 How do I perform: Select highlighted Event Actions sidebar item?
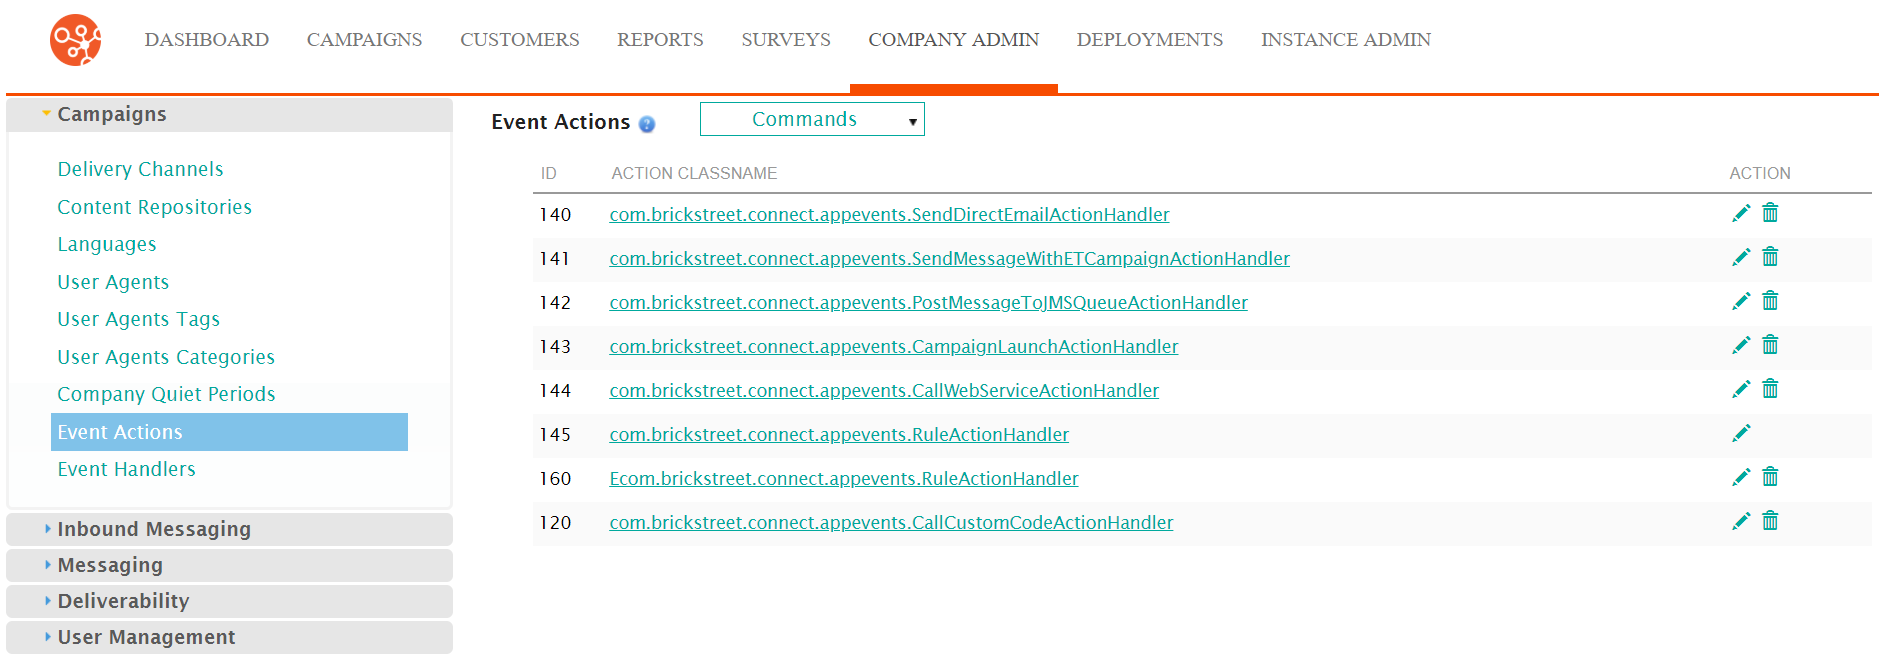(x=229, y=432)
